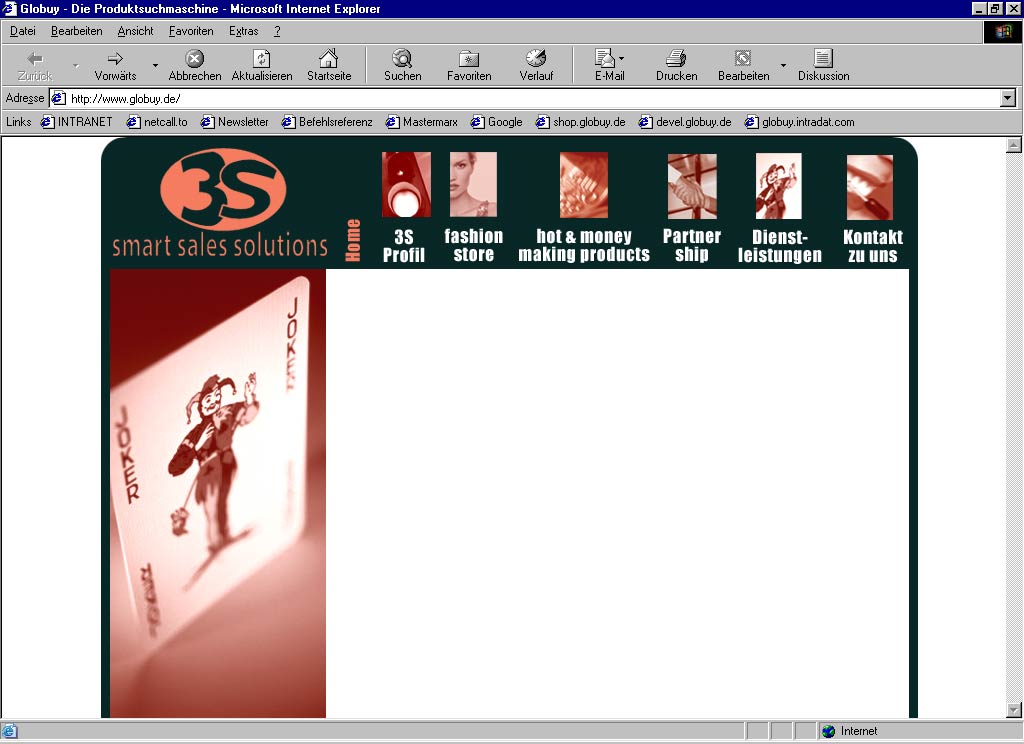Screen dimensions: 1024x744
Task: Click the Bearbeiten toolbar edit icon
Action: [743, 59]
